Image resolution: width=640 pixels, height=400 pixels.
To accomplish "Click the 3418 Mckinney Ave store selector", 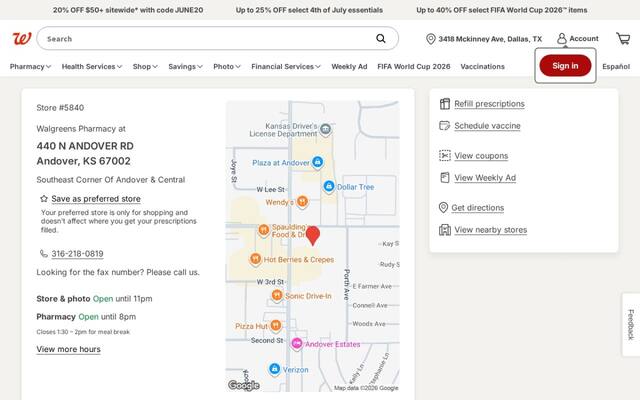I will coord(484,39).
